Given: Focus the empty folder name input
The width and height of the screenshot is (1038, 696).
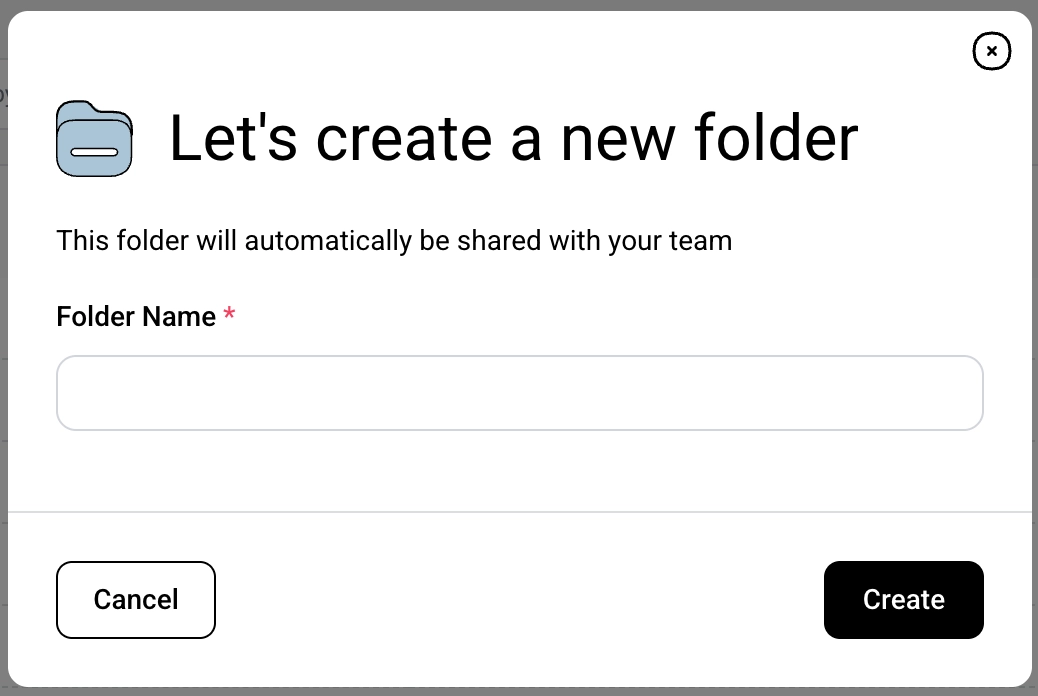Looking at the screenshot, I should pos(519,393).
